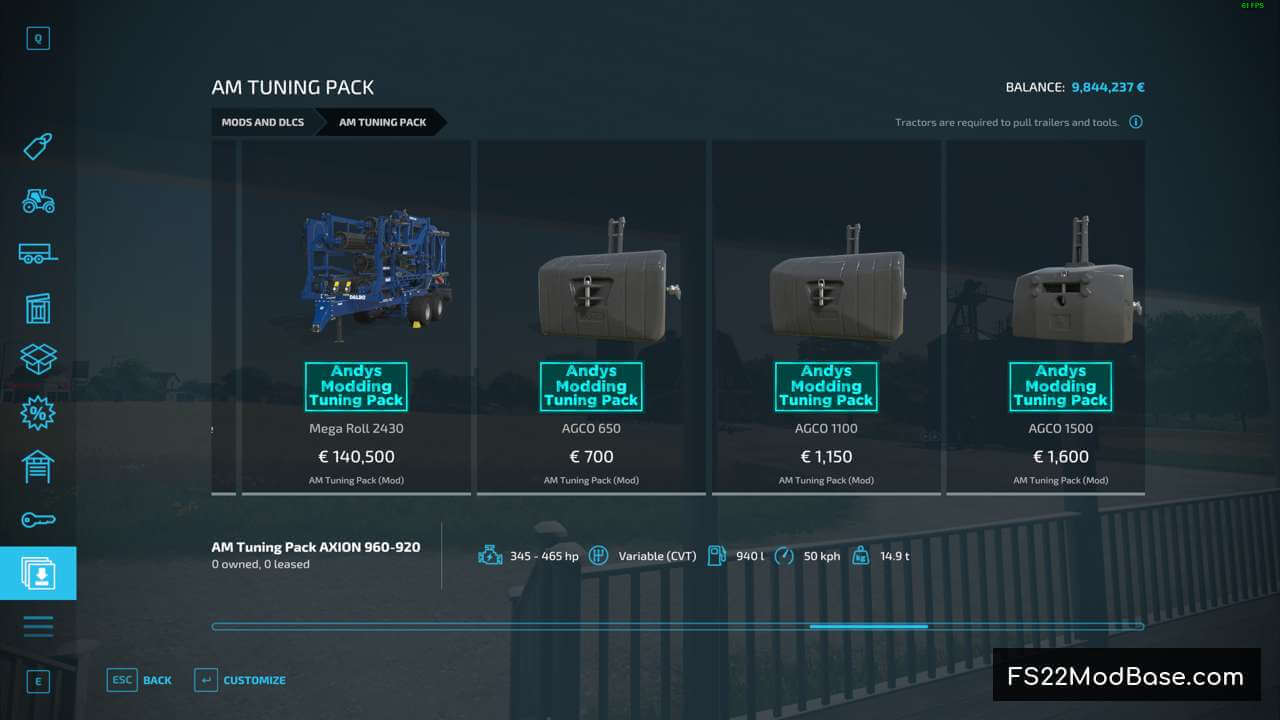Click the engine power stats icon
The image size is (1280, 720).
coord(490,555)
